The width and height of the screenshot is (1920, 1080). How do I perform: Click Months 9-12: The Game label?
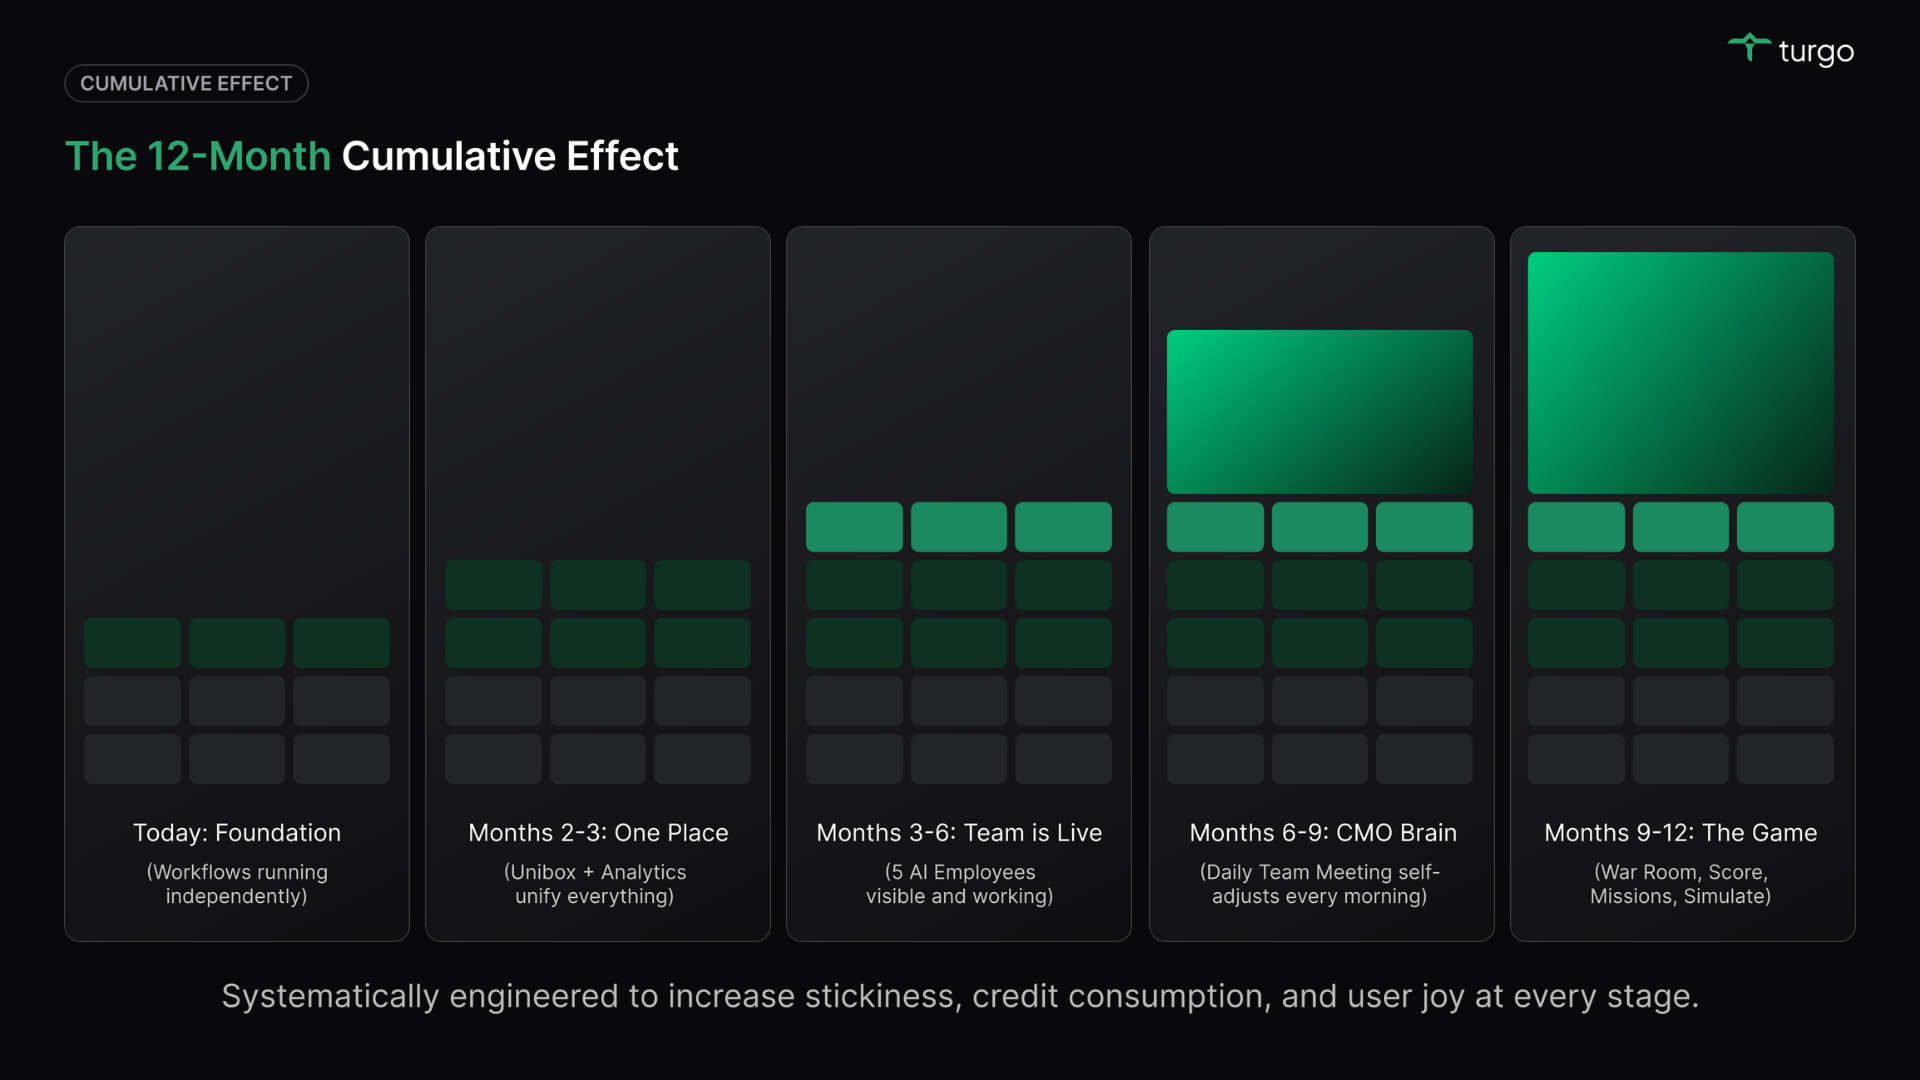[1680, 833]
